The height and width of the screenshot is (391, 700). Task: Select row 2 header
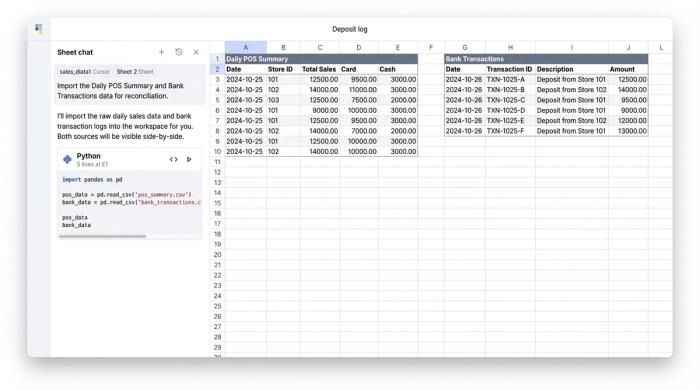217,69
